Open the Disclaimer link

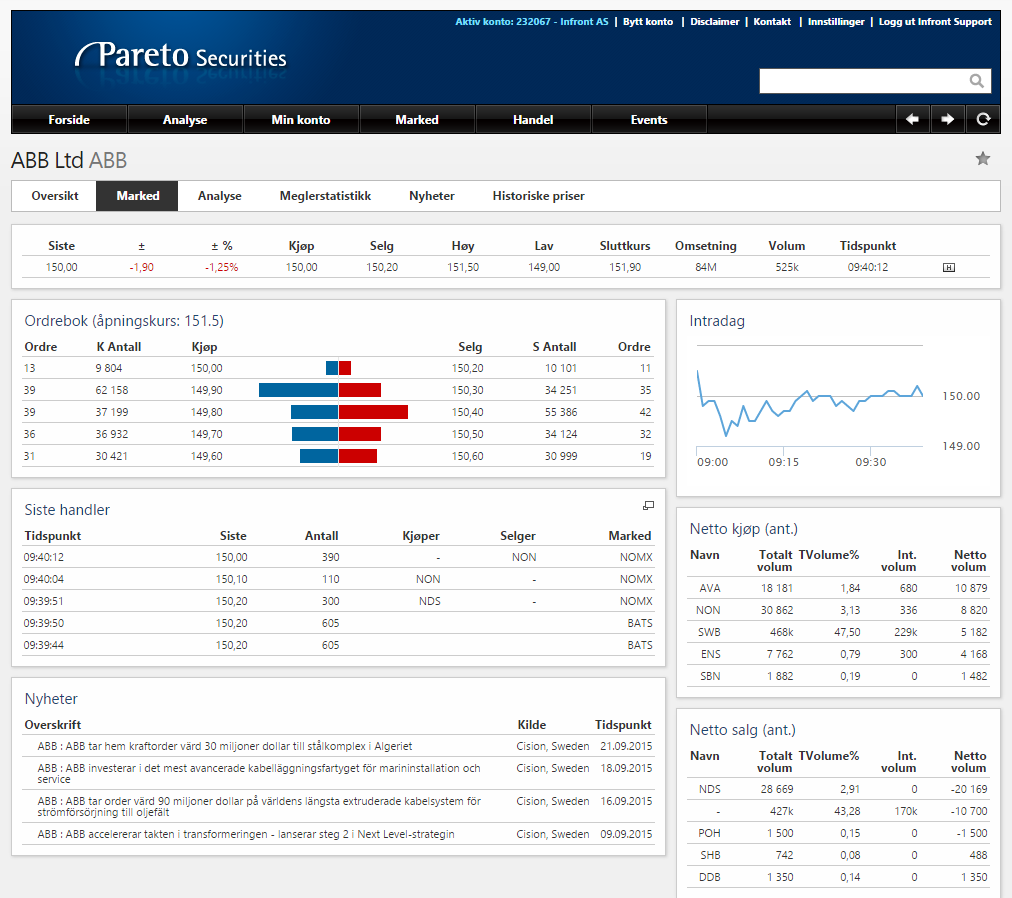714,21
